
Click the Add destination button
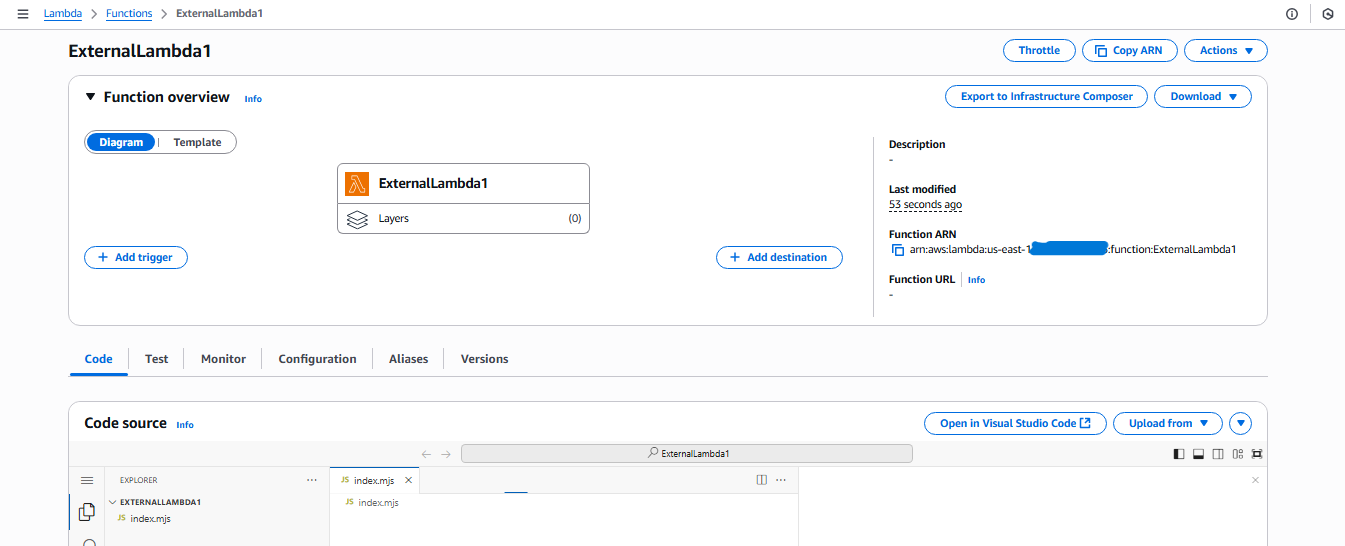coord(779,257)
